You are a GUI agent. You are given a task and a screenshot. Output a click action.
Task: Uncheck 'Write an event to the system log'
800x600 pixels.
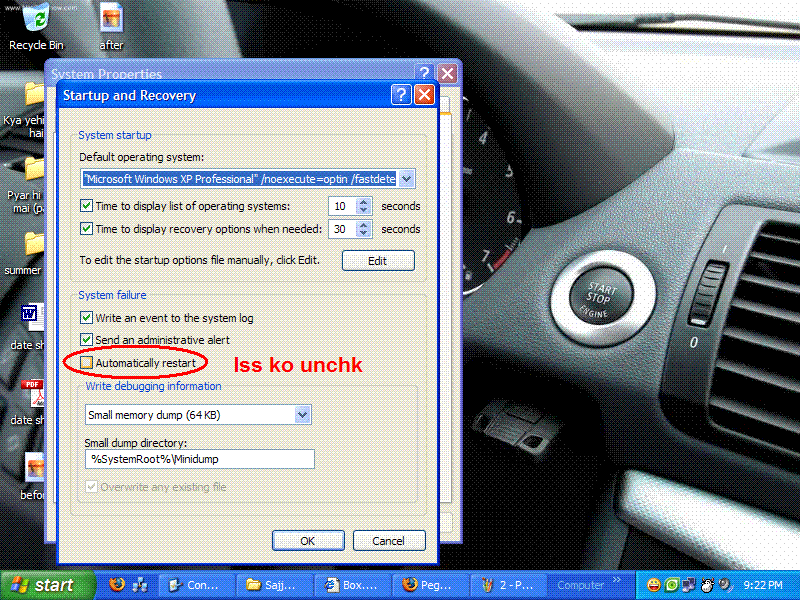click(x=87, y=318)
